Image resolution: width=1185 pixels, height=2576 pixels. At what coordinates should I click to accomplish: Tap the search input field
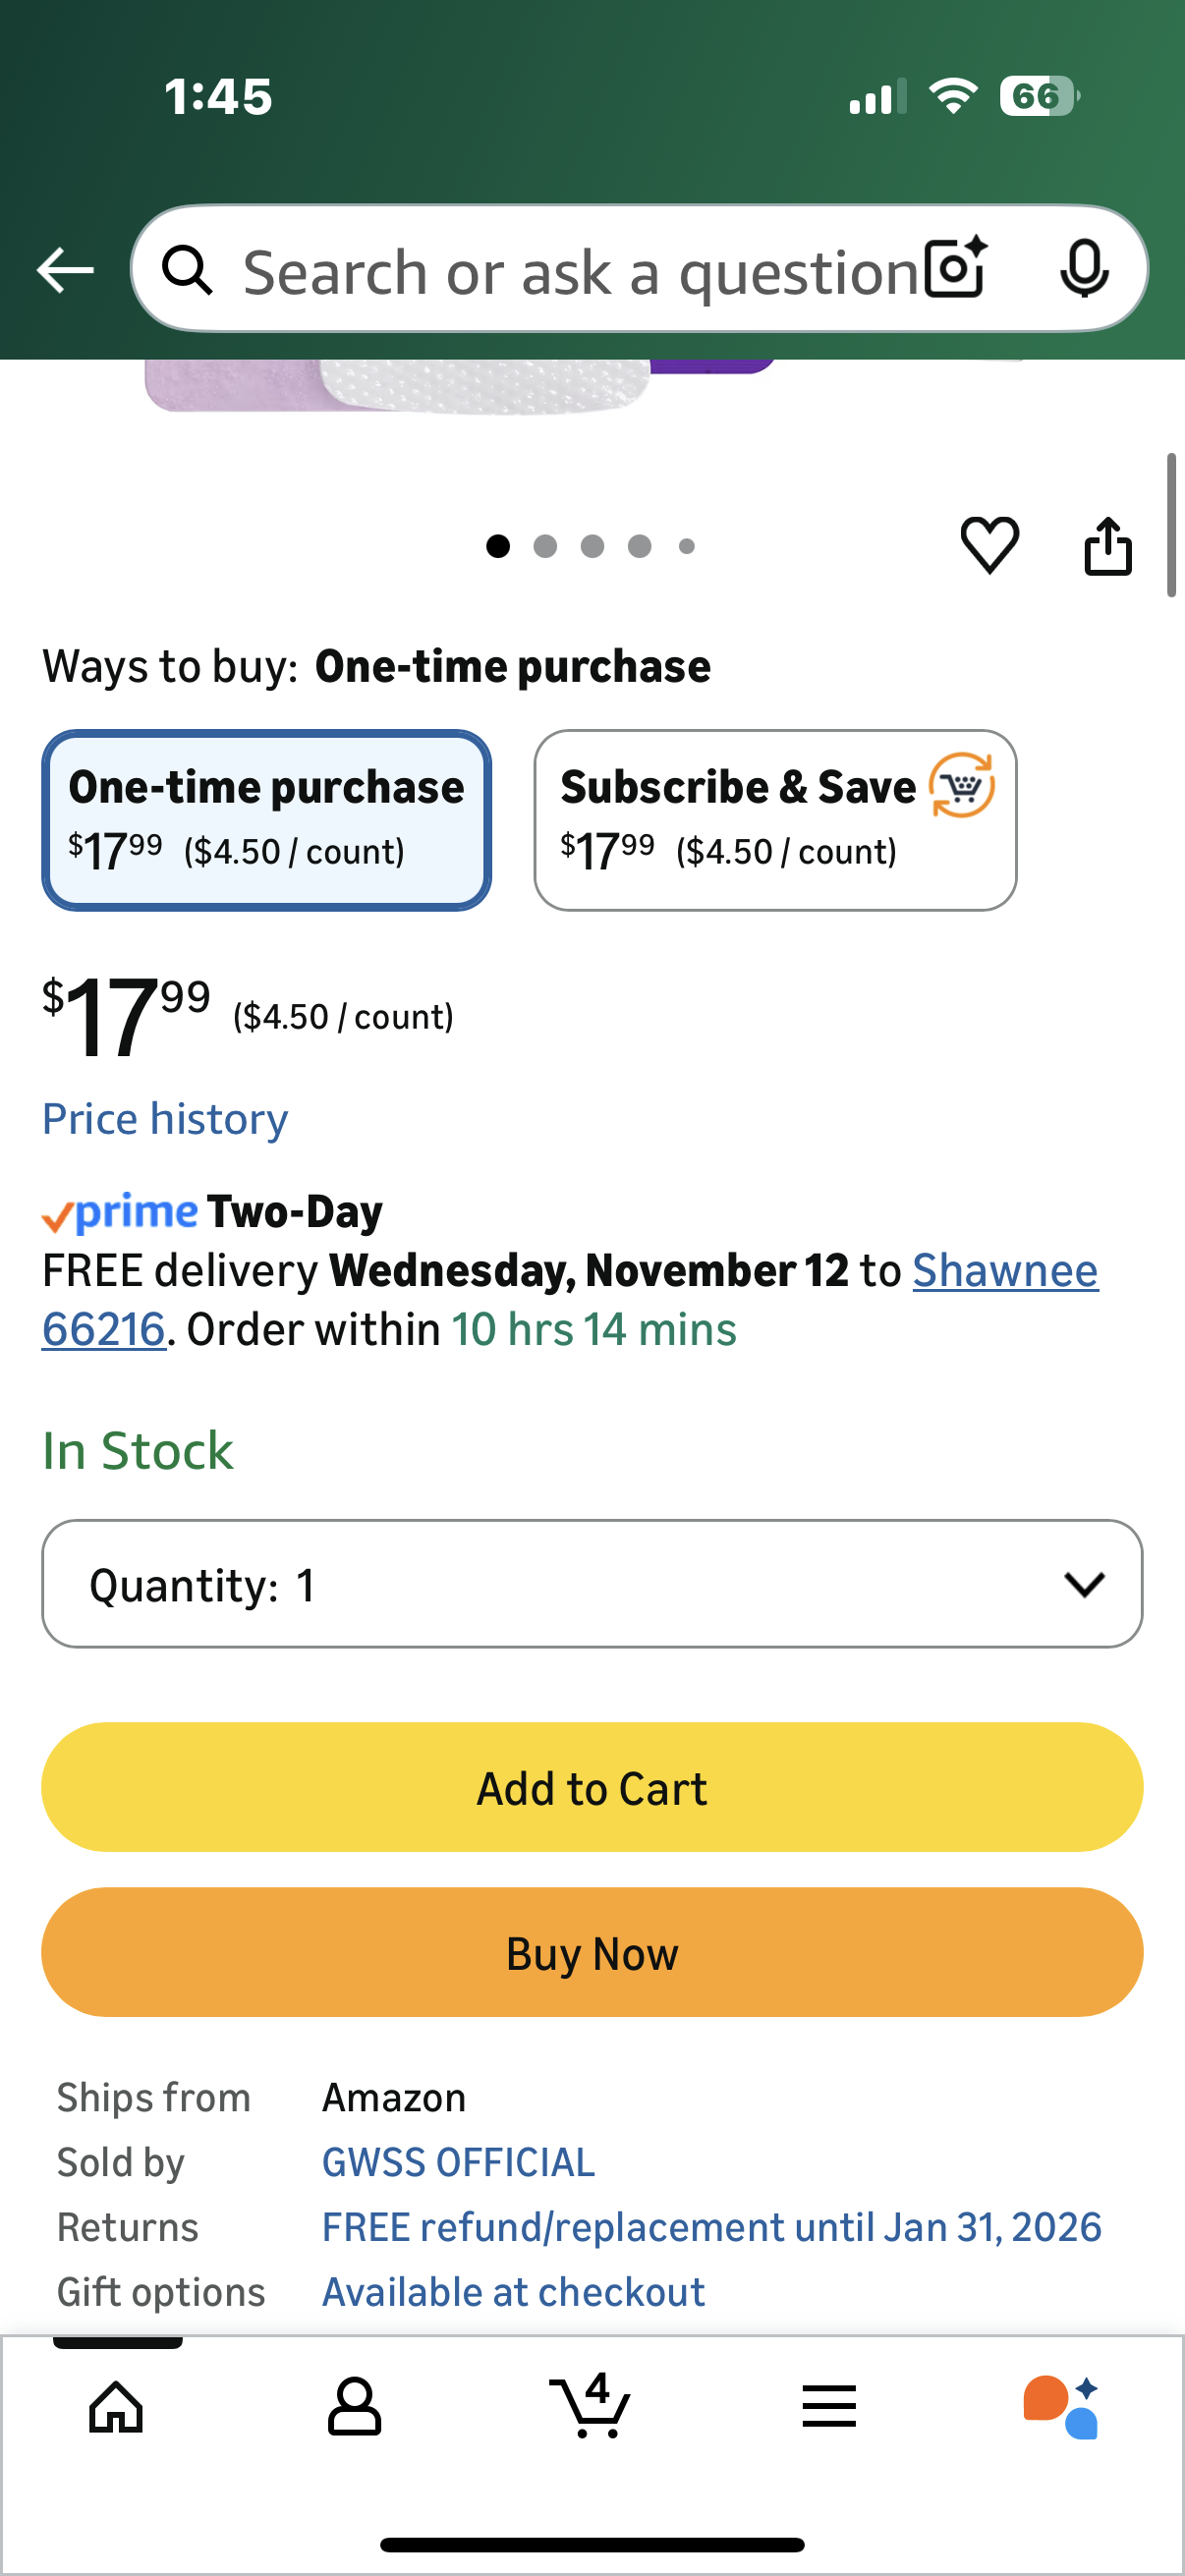pos(580,272)
